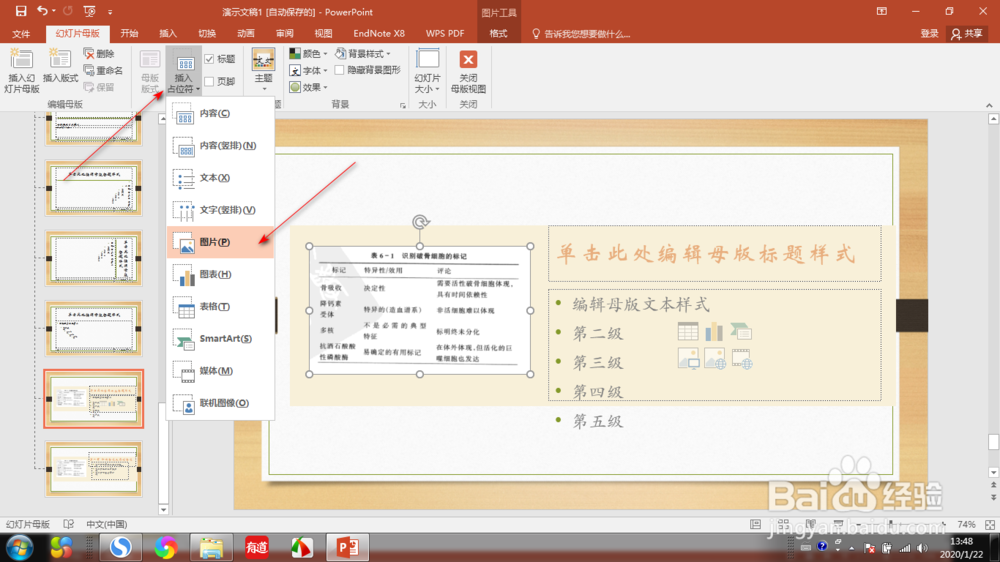Switch to the Transitions (切换) tab
Viewport: 1000px width, 562px height.
point(207,34)
